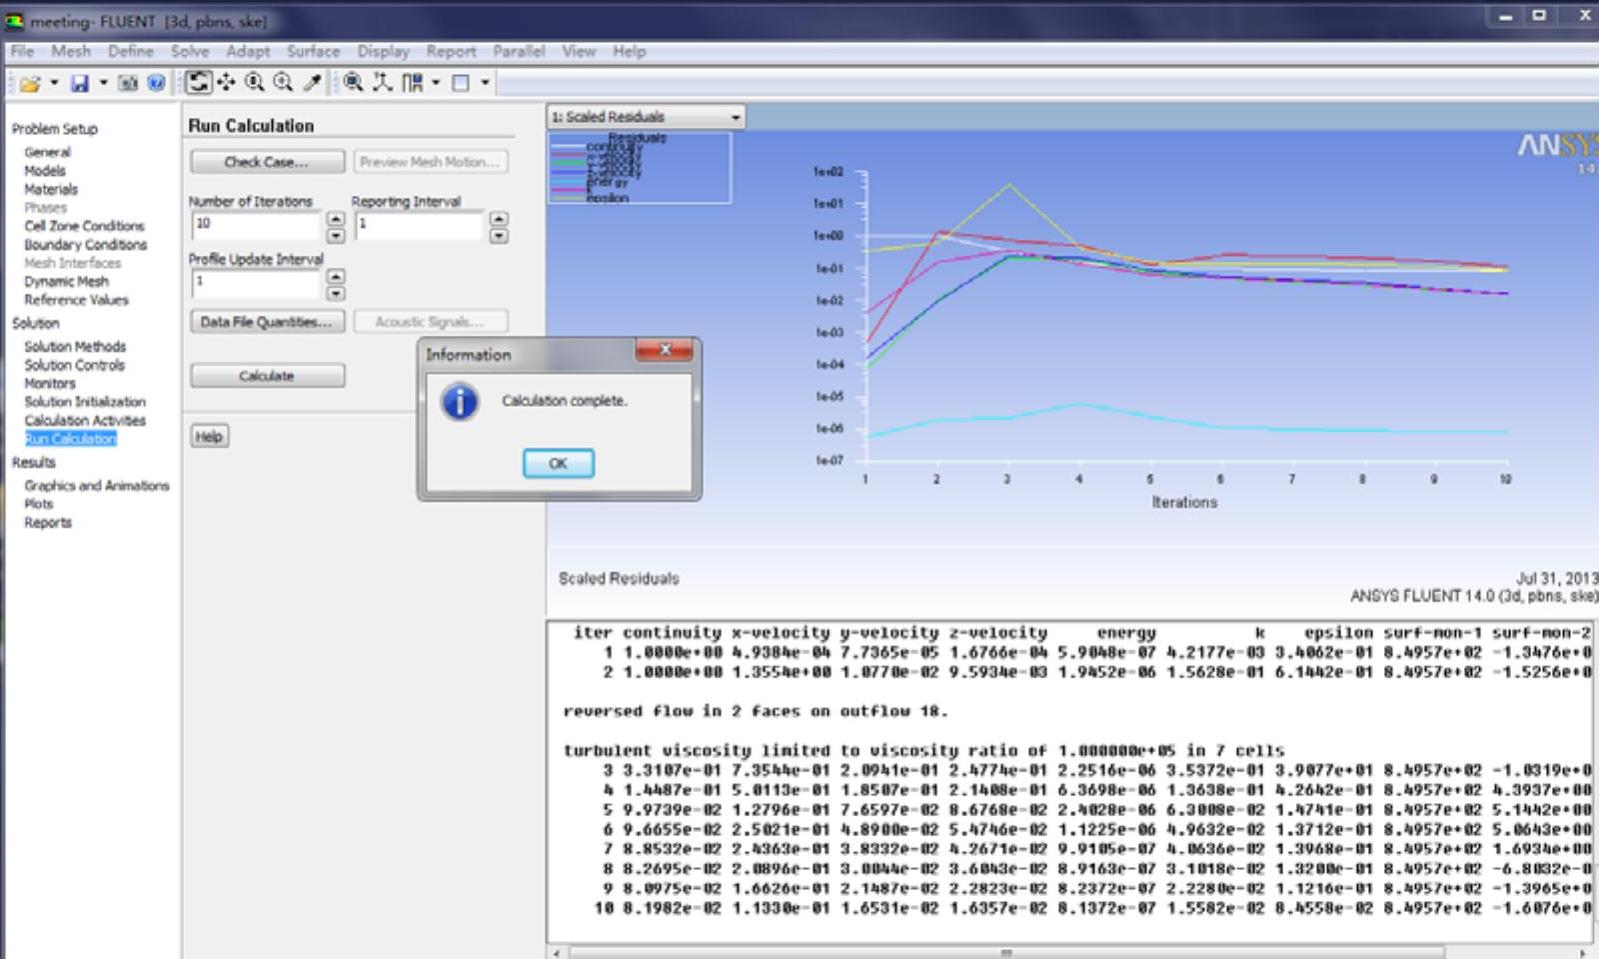The image size is (1599, 959).
Task: Increase Number of Iterations with up arrow
Action: [336, 218]
